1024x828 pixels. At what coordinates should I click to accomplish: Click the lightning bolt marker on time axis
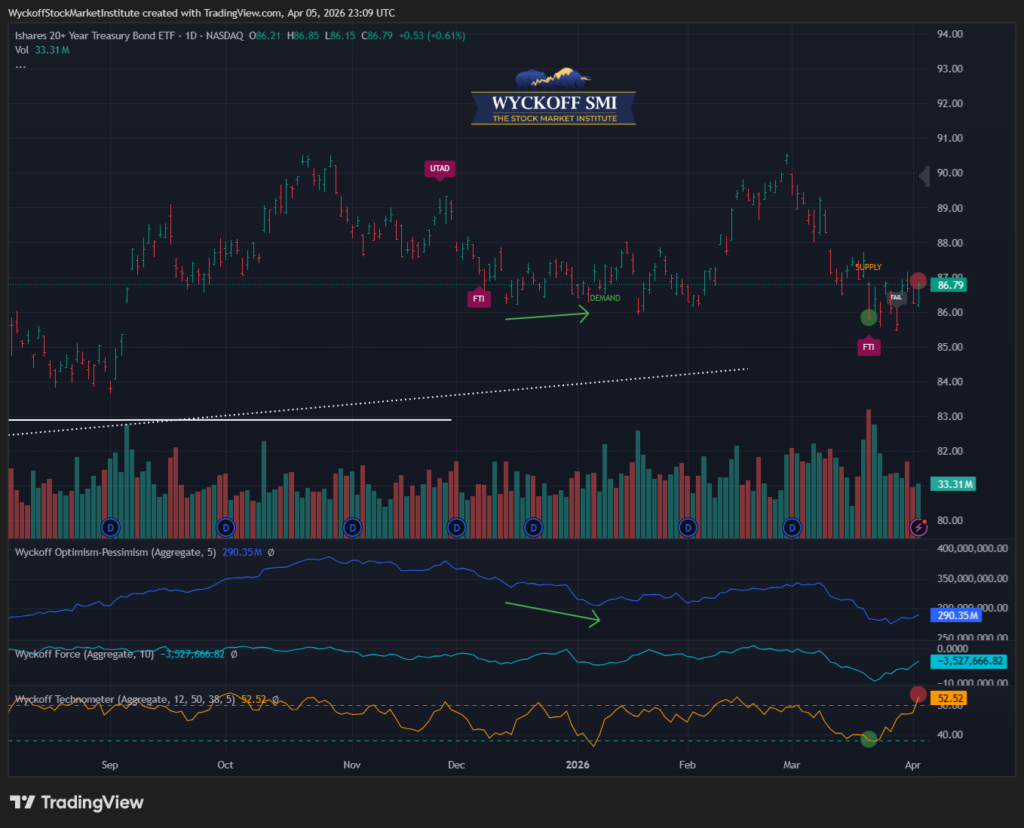pyautogui.click(x=918, y=526)
